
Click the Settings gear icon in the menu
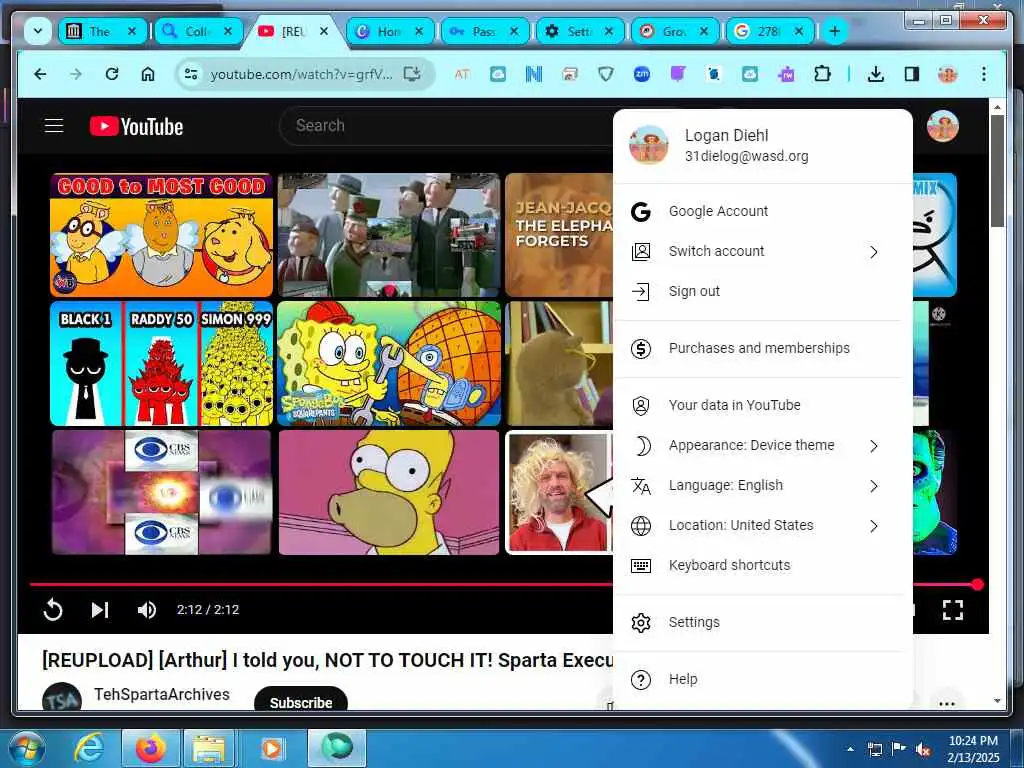(x=641, y=623)
